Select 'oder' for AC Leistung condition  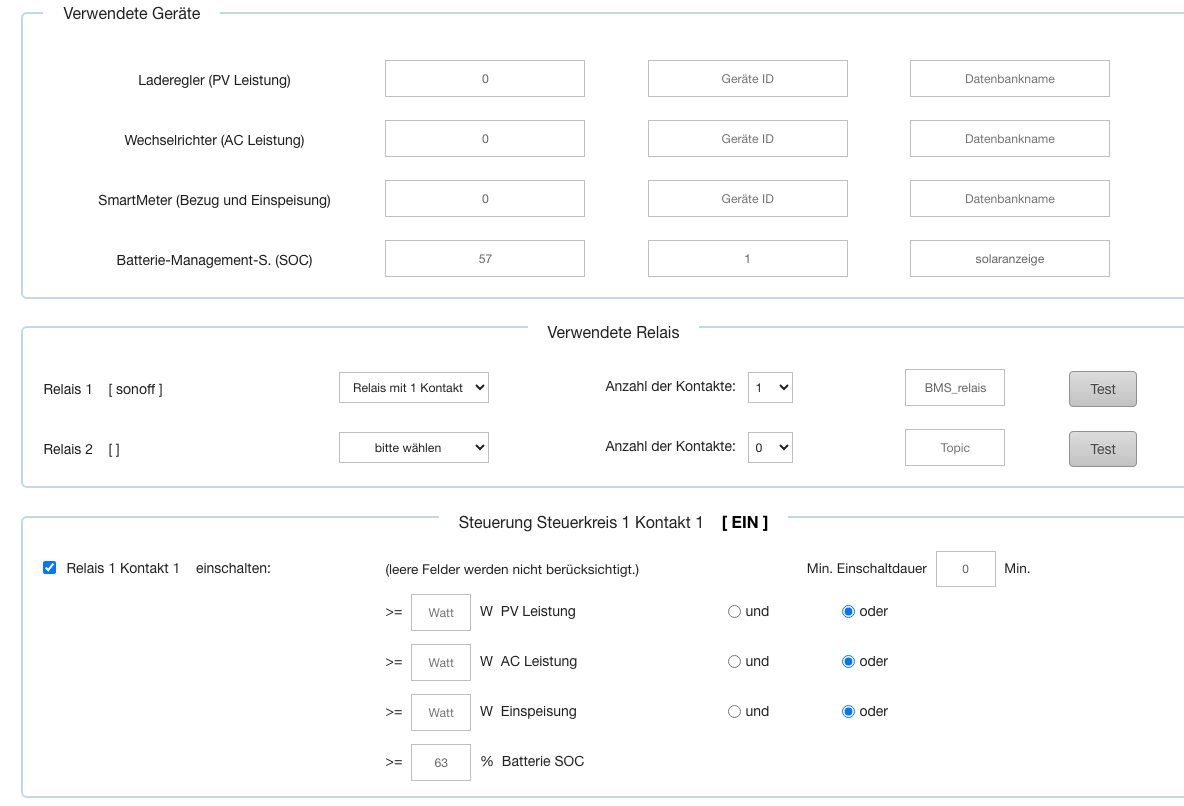pos(848,662)
